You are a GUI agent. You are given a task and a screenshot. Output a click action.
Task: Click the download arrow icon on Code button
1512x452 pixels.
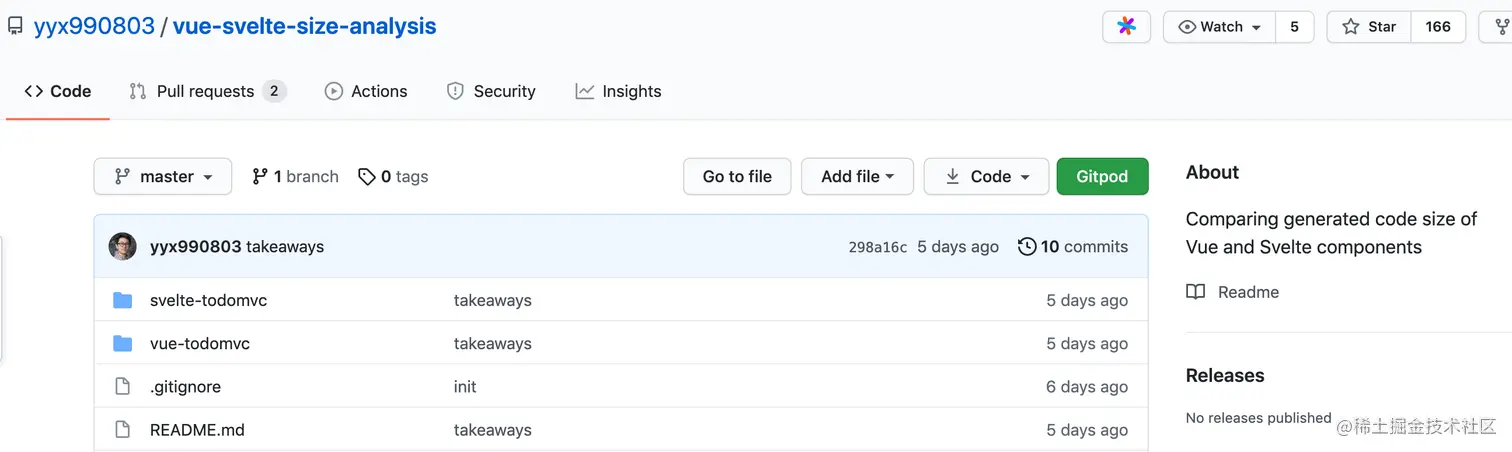tap(951, 176)
